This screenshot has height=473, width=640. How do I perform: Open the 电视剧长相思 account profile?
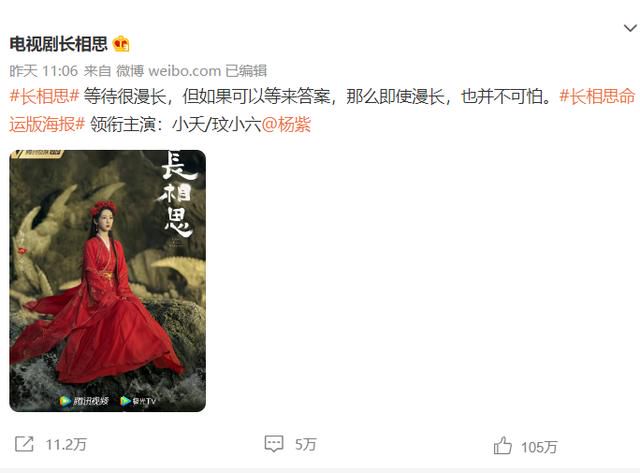click(x=58, y=44)
